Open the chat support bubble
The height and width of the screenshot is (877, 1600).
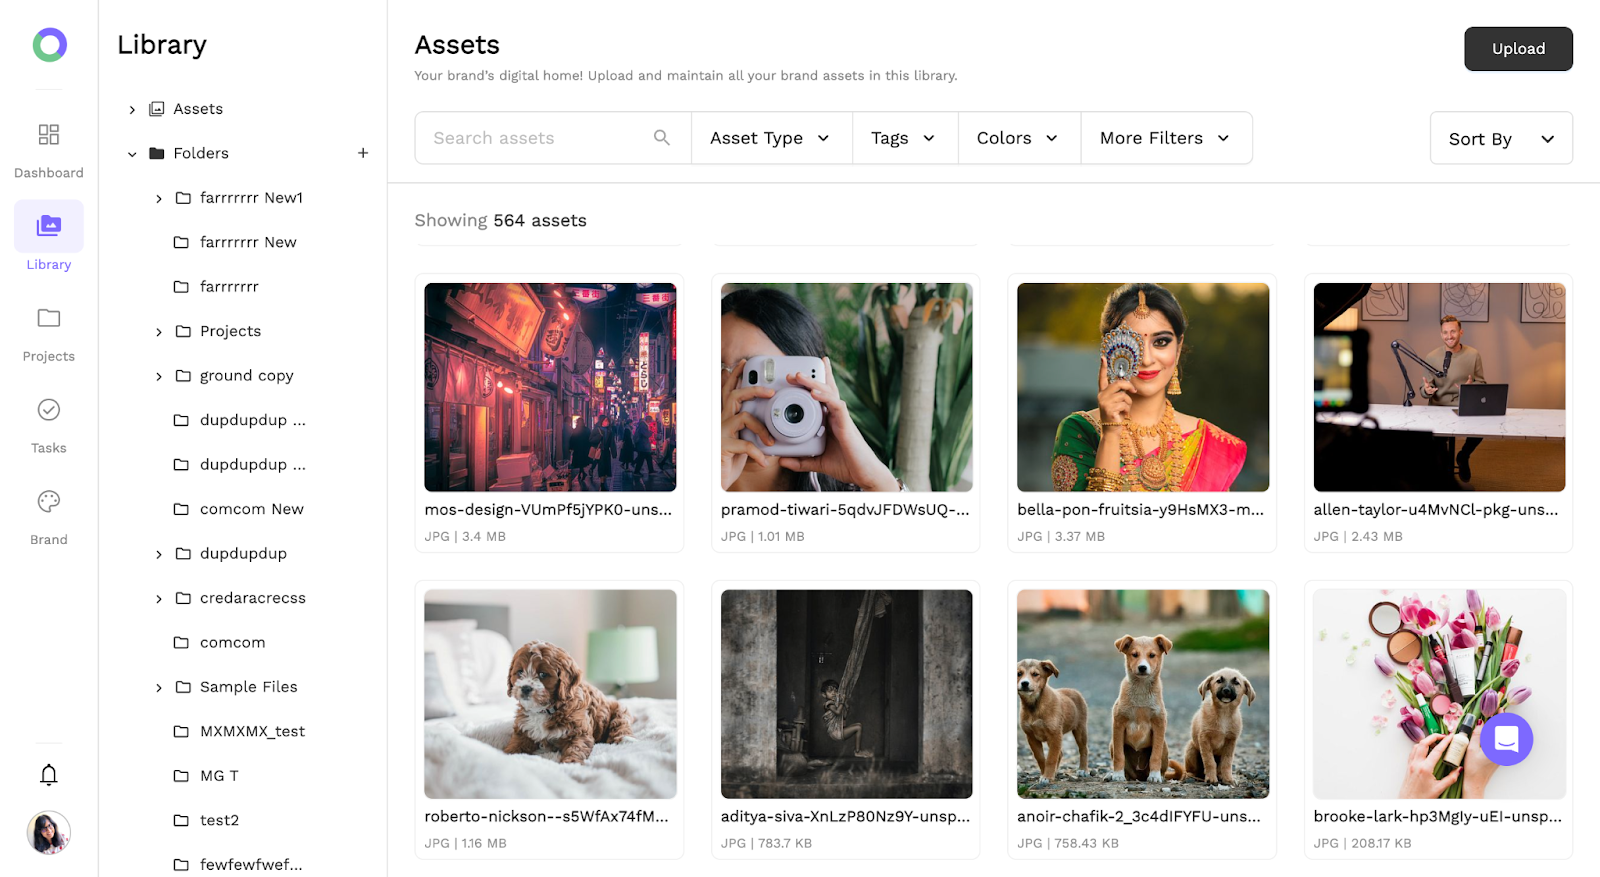1506,740
